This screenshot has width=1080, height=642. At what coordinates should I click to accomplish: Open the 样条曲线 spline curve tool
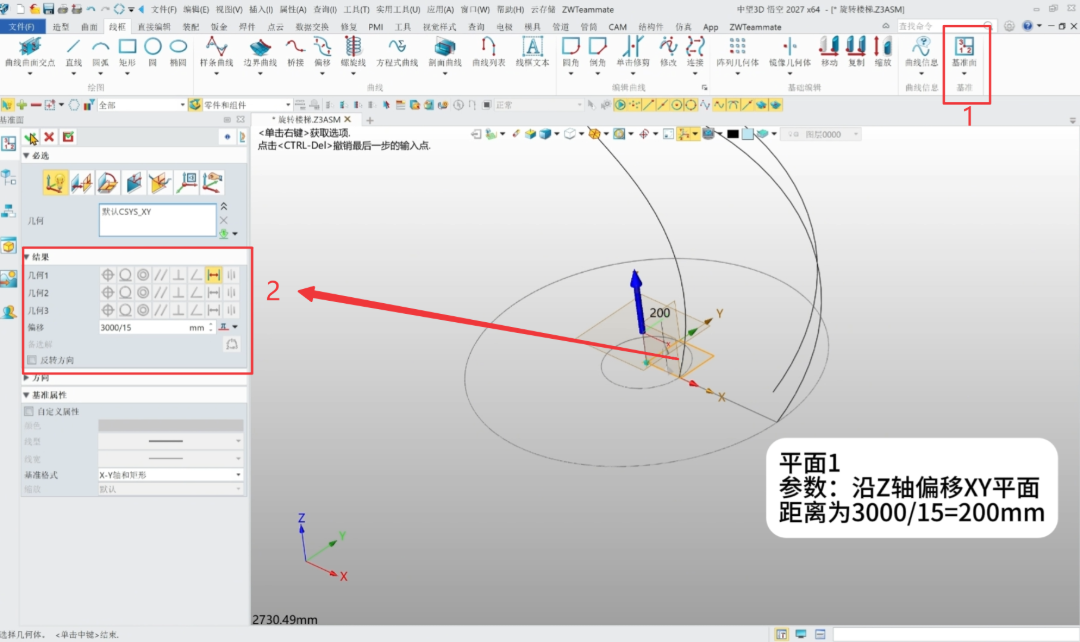click(x=216, y=53)
